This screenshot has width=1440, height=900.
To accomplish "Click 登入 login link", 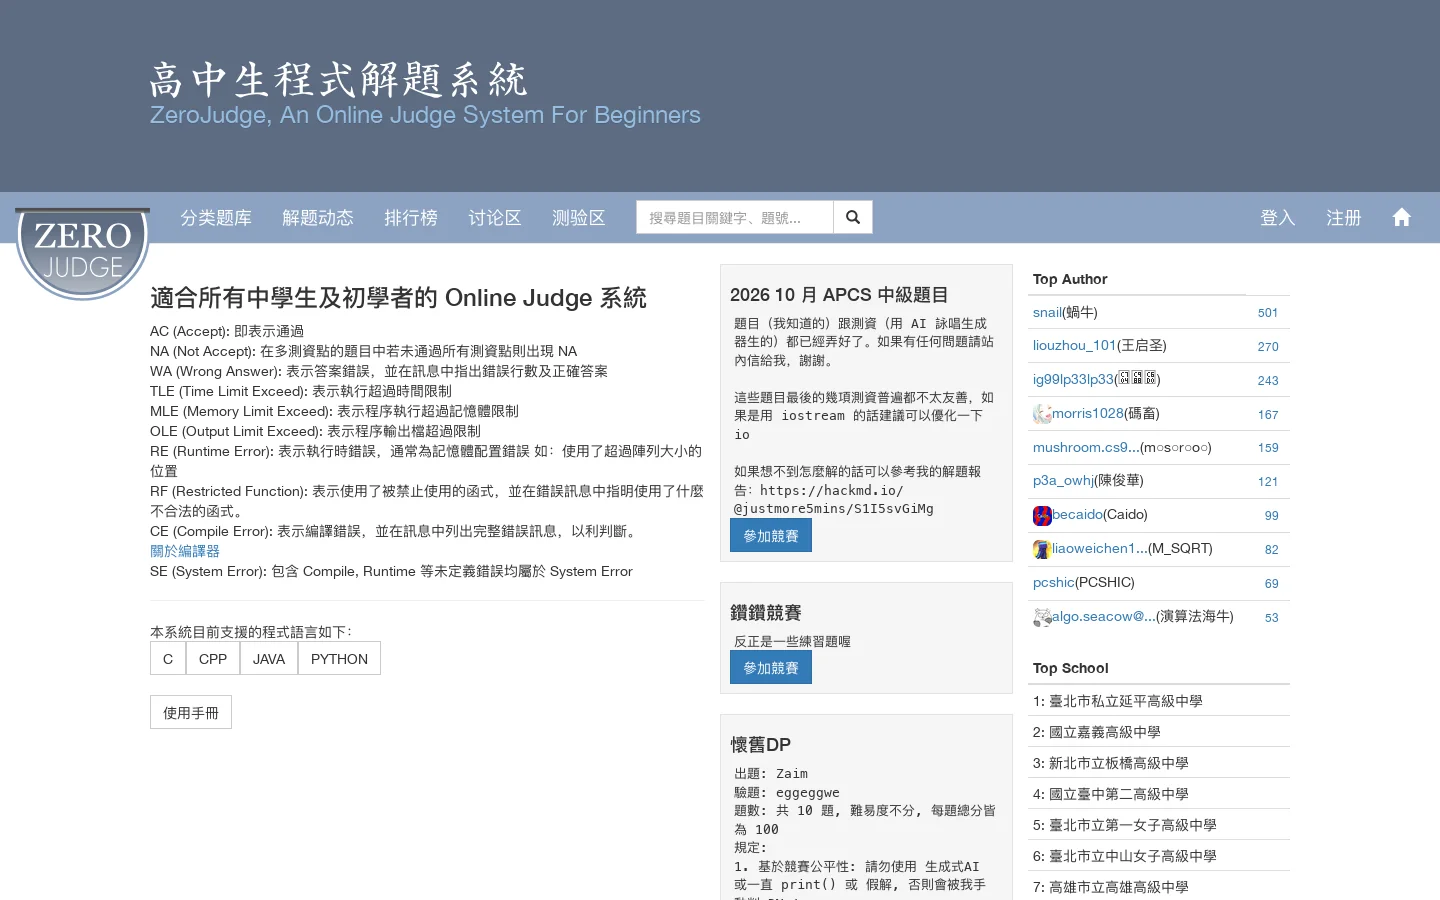I will [x=1278, y=218].
